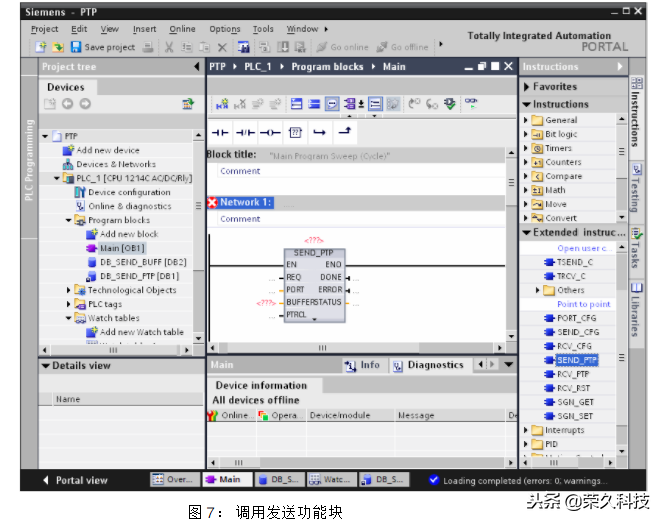The image size is (664, 524).
Task: Click the open branch icon
Action: [319, 133]
